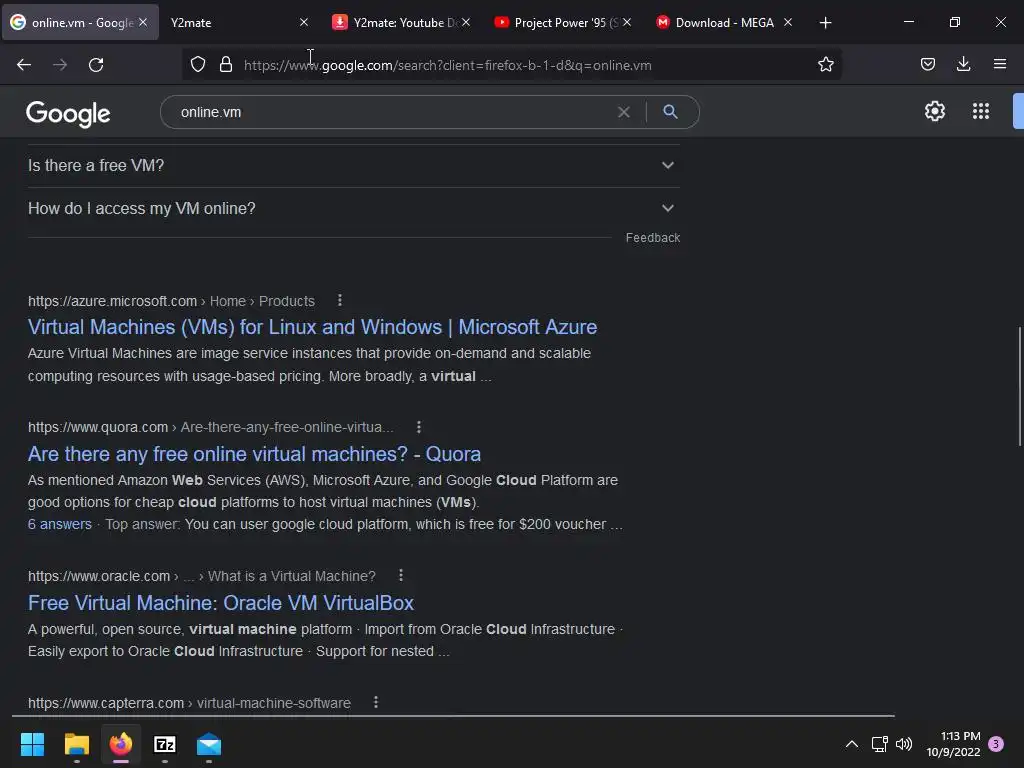Image resolution: width=1024 pixels, height=768 pixels.
Task: Go back to the previous page
Action: pyautogui.click(x=24, y=65)
